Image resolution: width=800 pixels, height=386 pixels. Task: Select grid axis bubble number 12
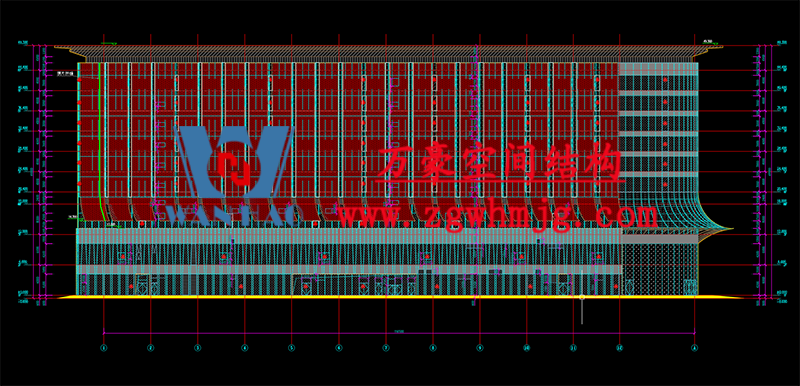[620, 348]
